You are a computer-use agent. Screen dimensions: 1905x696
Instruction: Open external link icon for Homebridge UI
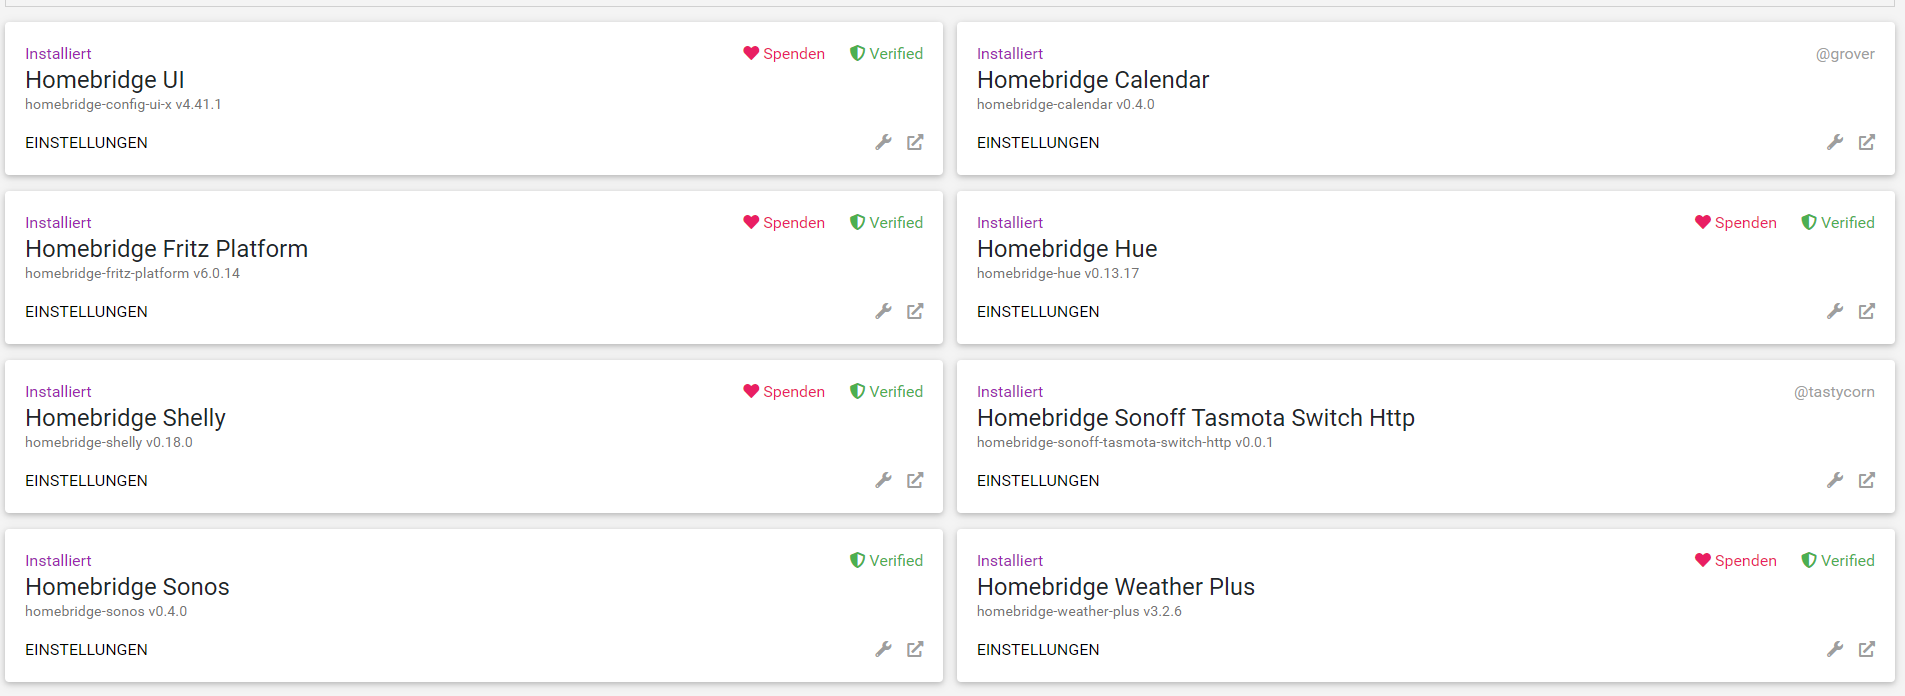[915, 142]
